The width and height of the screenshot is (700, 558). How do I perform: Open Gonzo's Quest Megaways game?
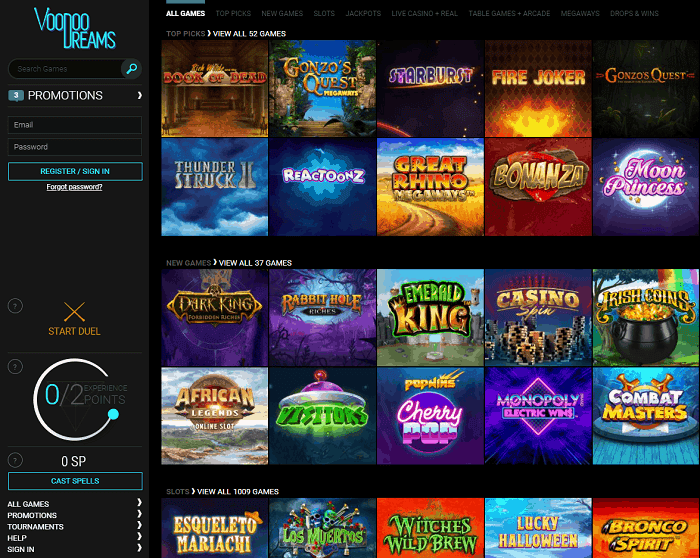pos(322,88)
